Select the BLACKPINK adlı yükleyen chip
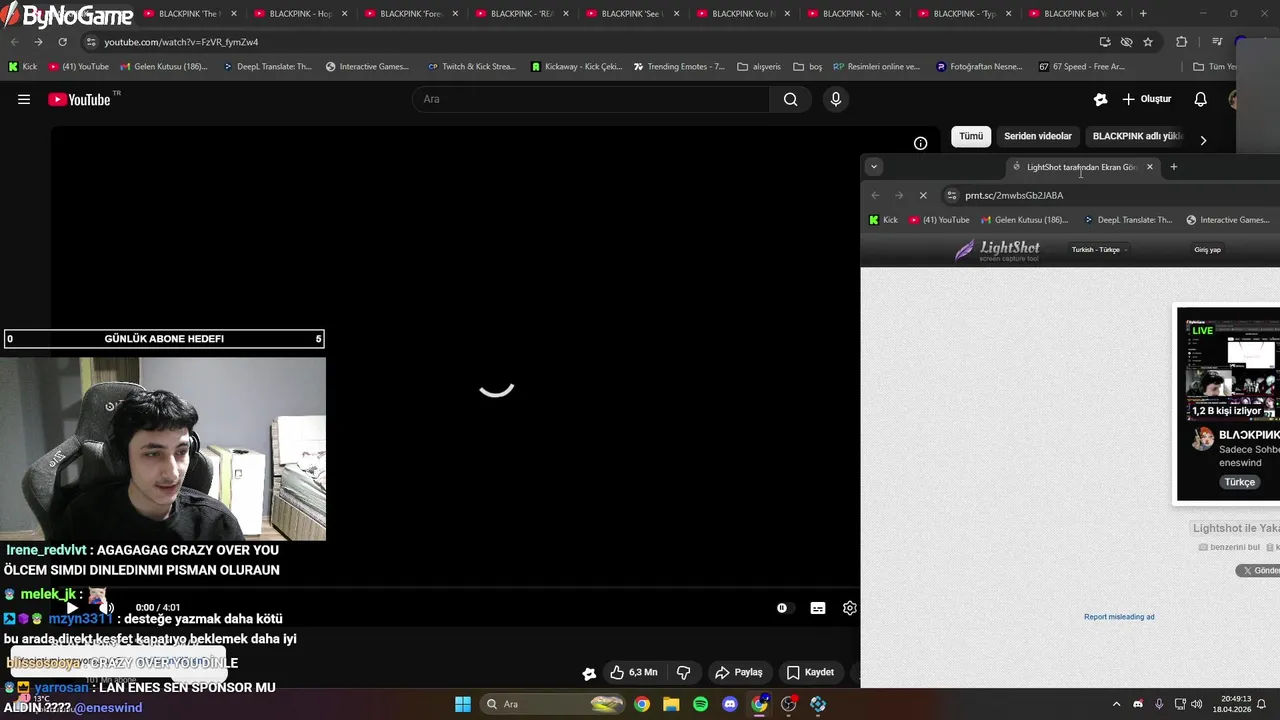1280x720 pixels. pos(1137,136)
